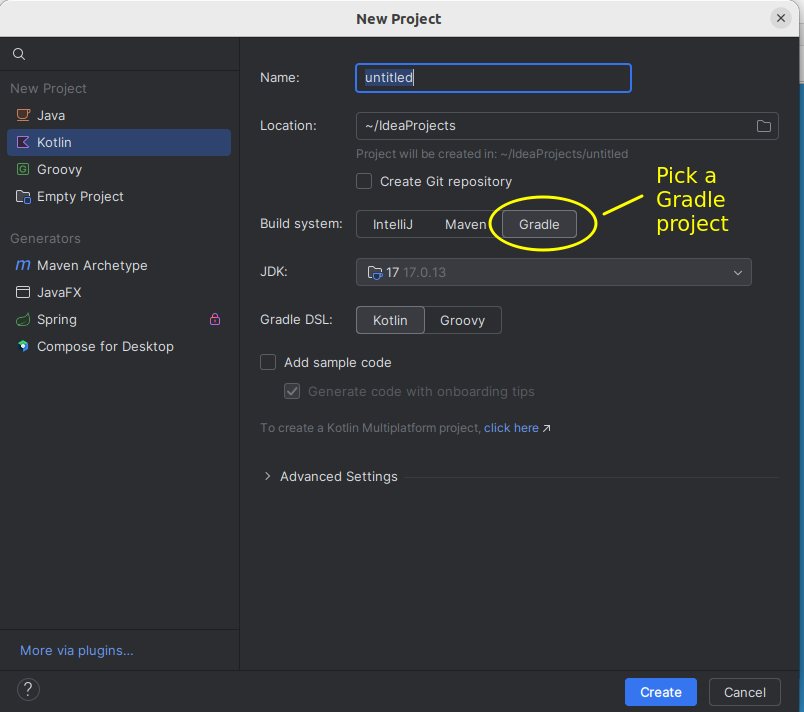Choose IntelliJ build system
This screenshot has height=712, width=804.
click(x=393, y=225)
